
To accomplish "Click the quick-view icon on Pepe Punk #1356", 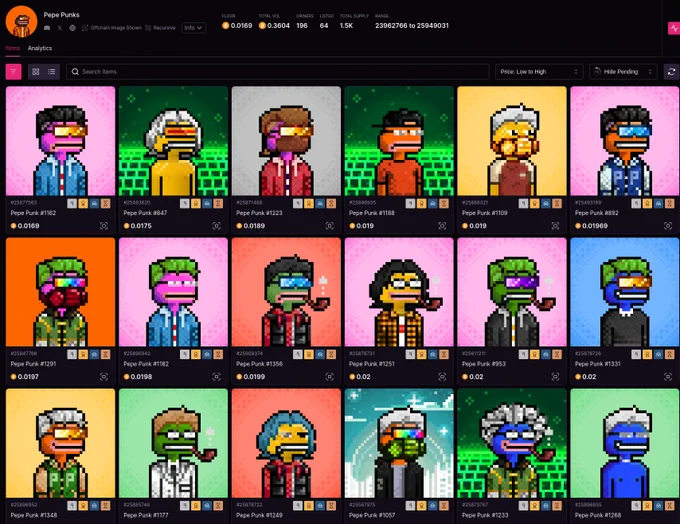I will point(330,377).
